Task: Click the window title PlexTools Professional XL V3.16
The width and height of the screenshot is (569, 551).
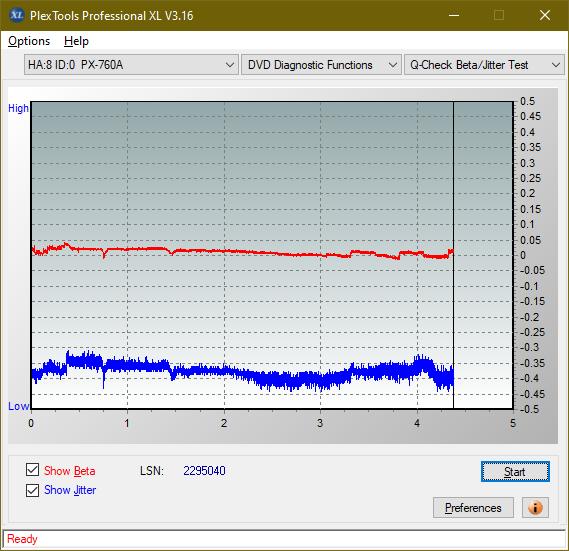Action: 111,16
